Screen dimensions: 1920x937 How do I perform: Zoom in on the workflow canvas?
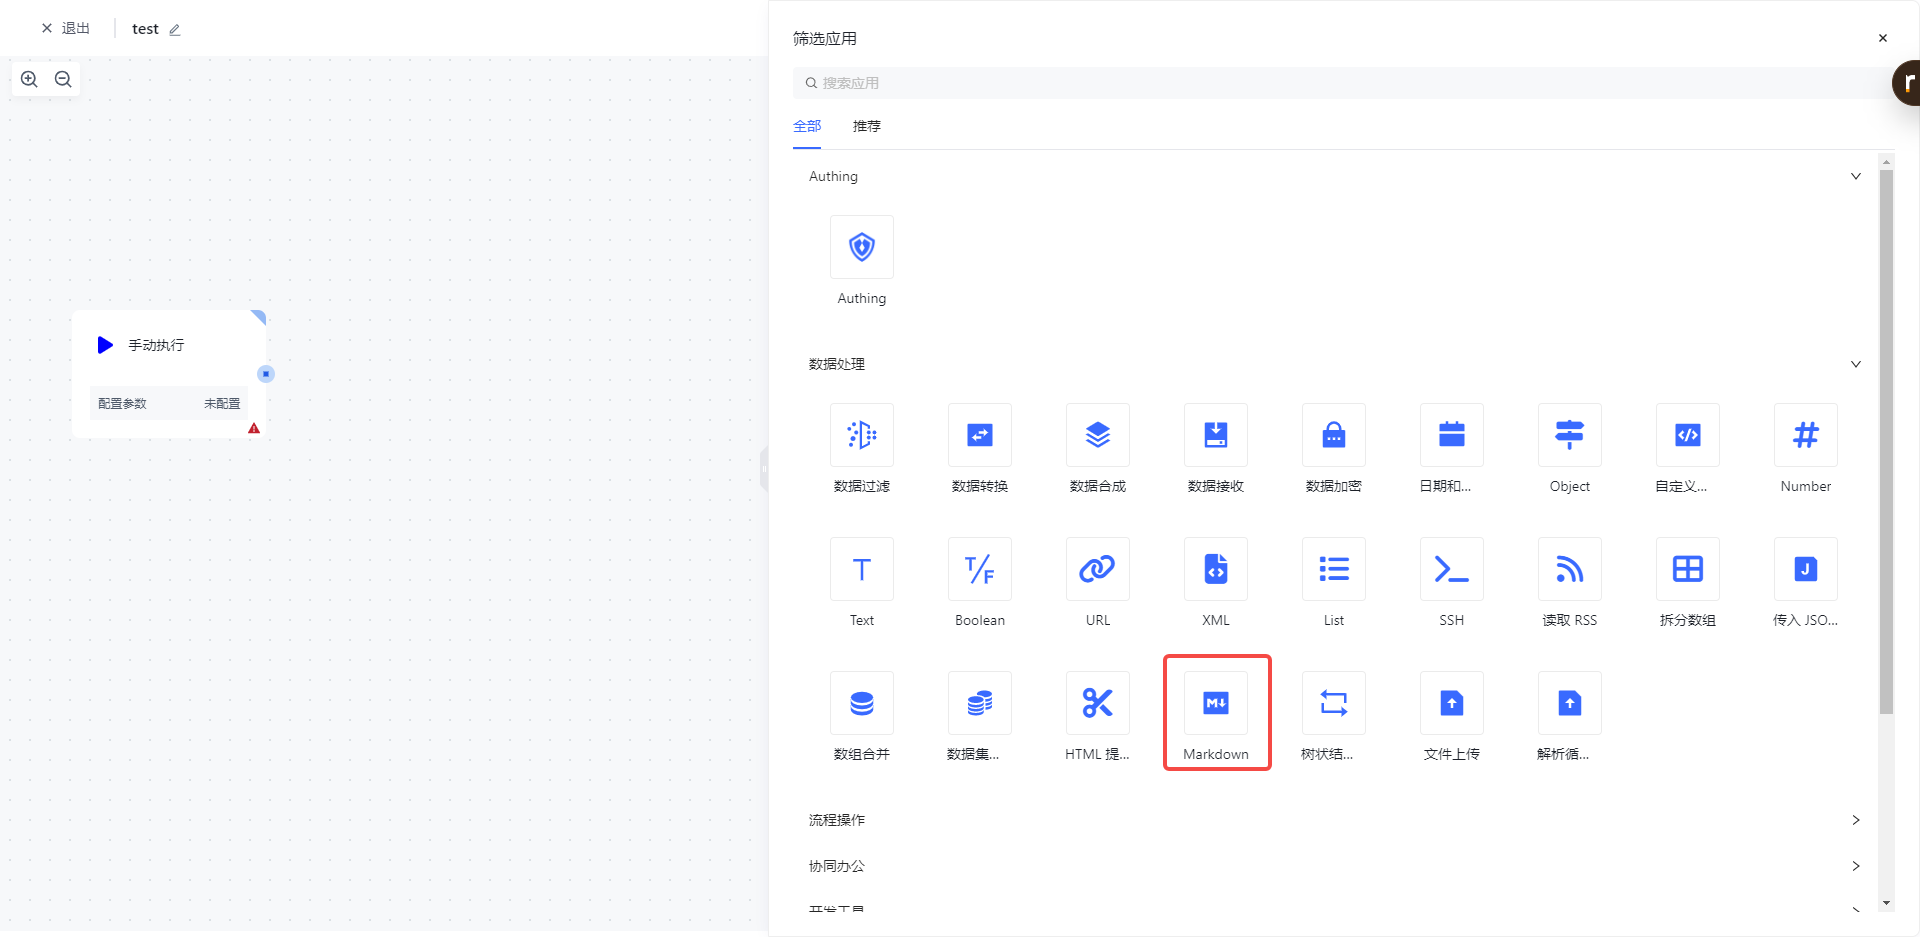click(x=30, y=79)
